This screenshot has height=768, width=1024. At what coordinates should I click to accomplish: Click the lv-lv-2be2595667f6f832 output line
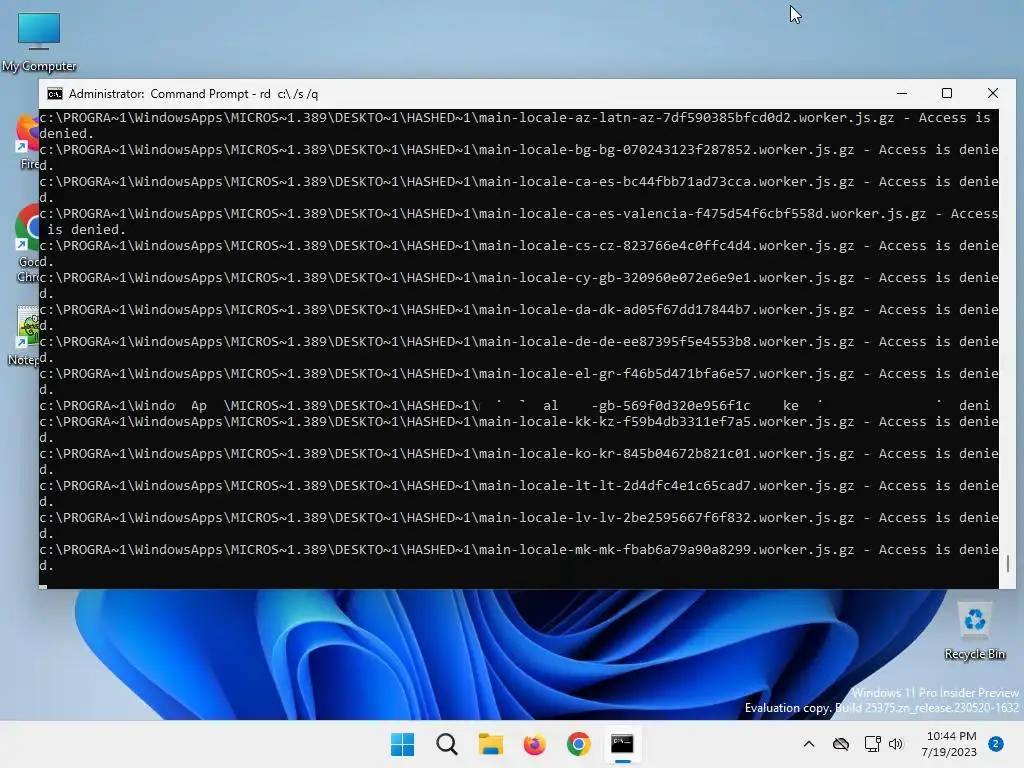click(x=519, y=526)
